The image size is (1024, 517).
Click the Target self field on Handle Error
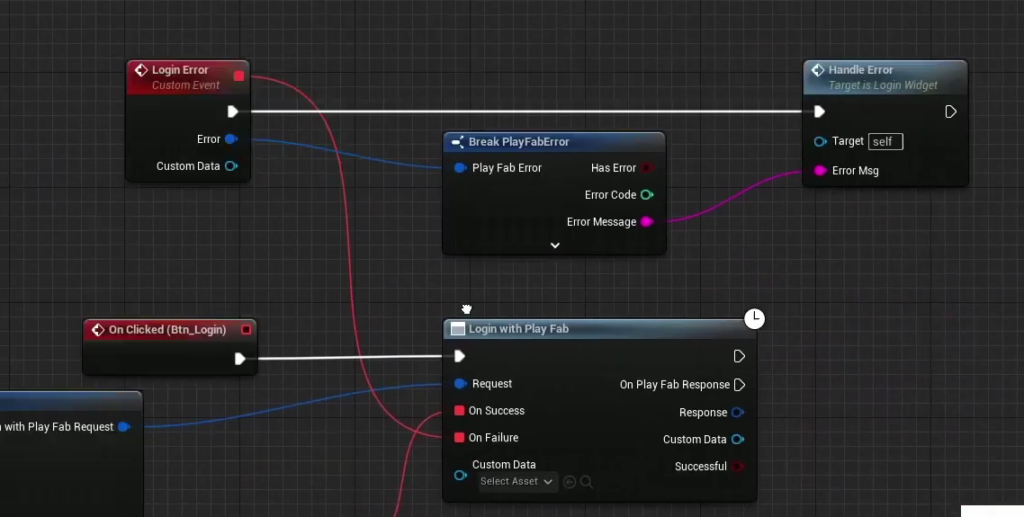886,142
